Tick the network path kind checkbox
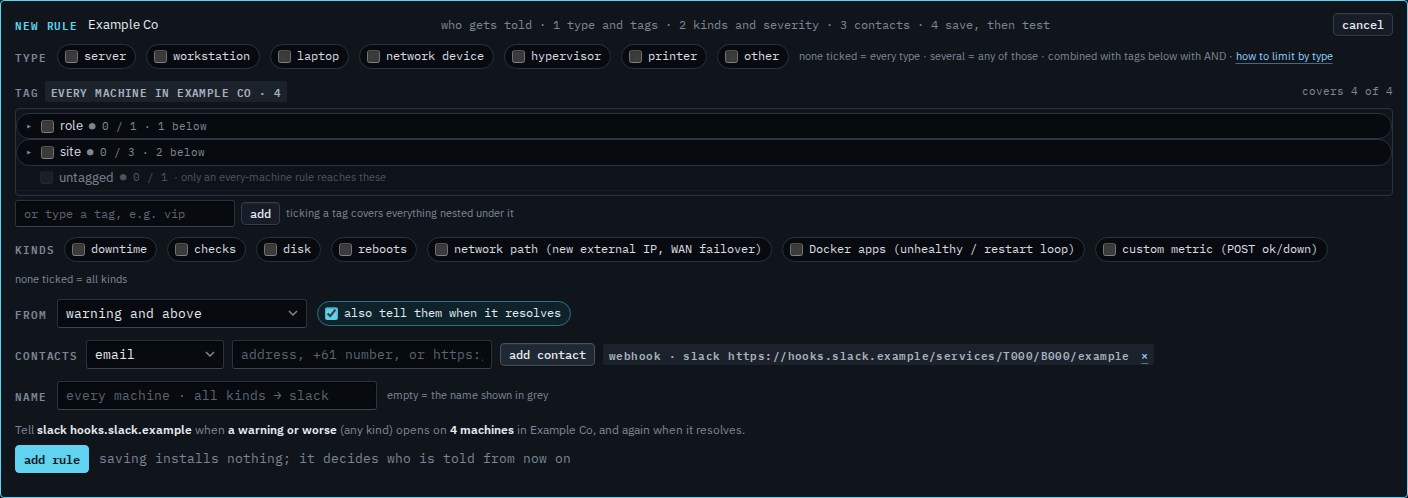The height and width of the screenshot is (498, 1408). tap(441, 250)
